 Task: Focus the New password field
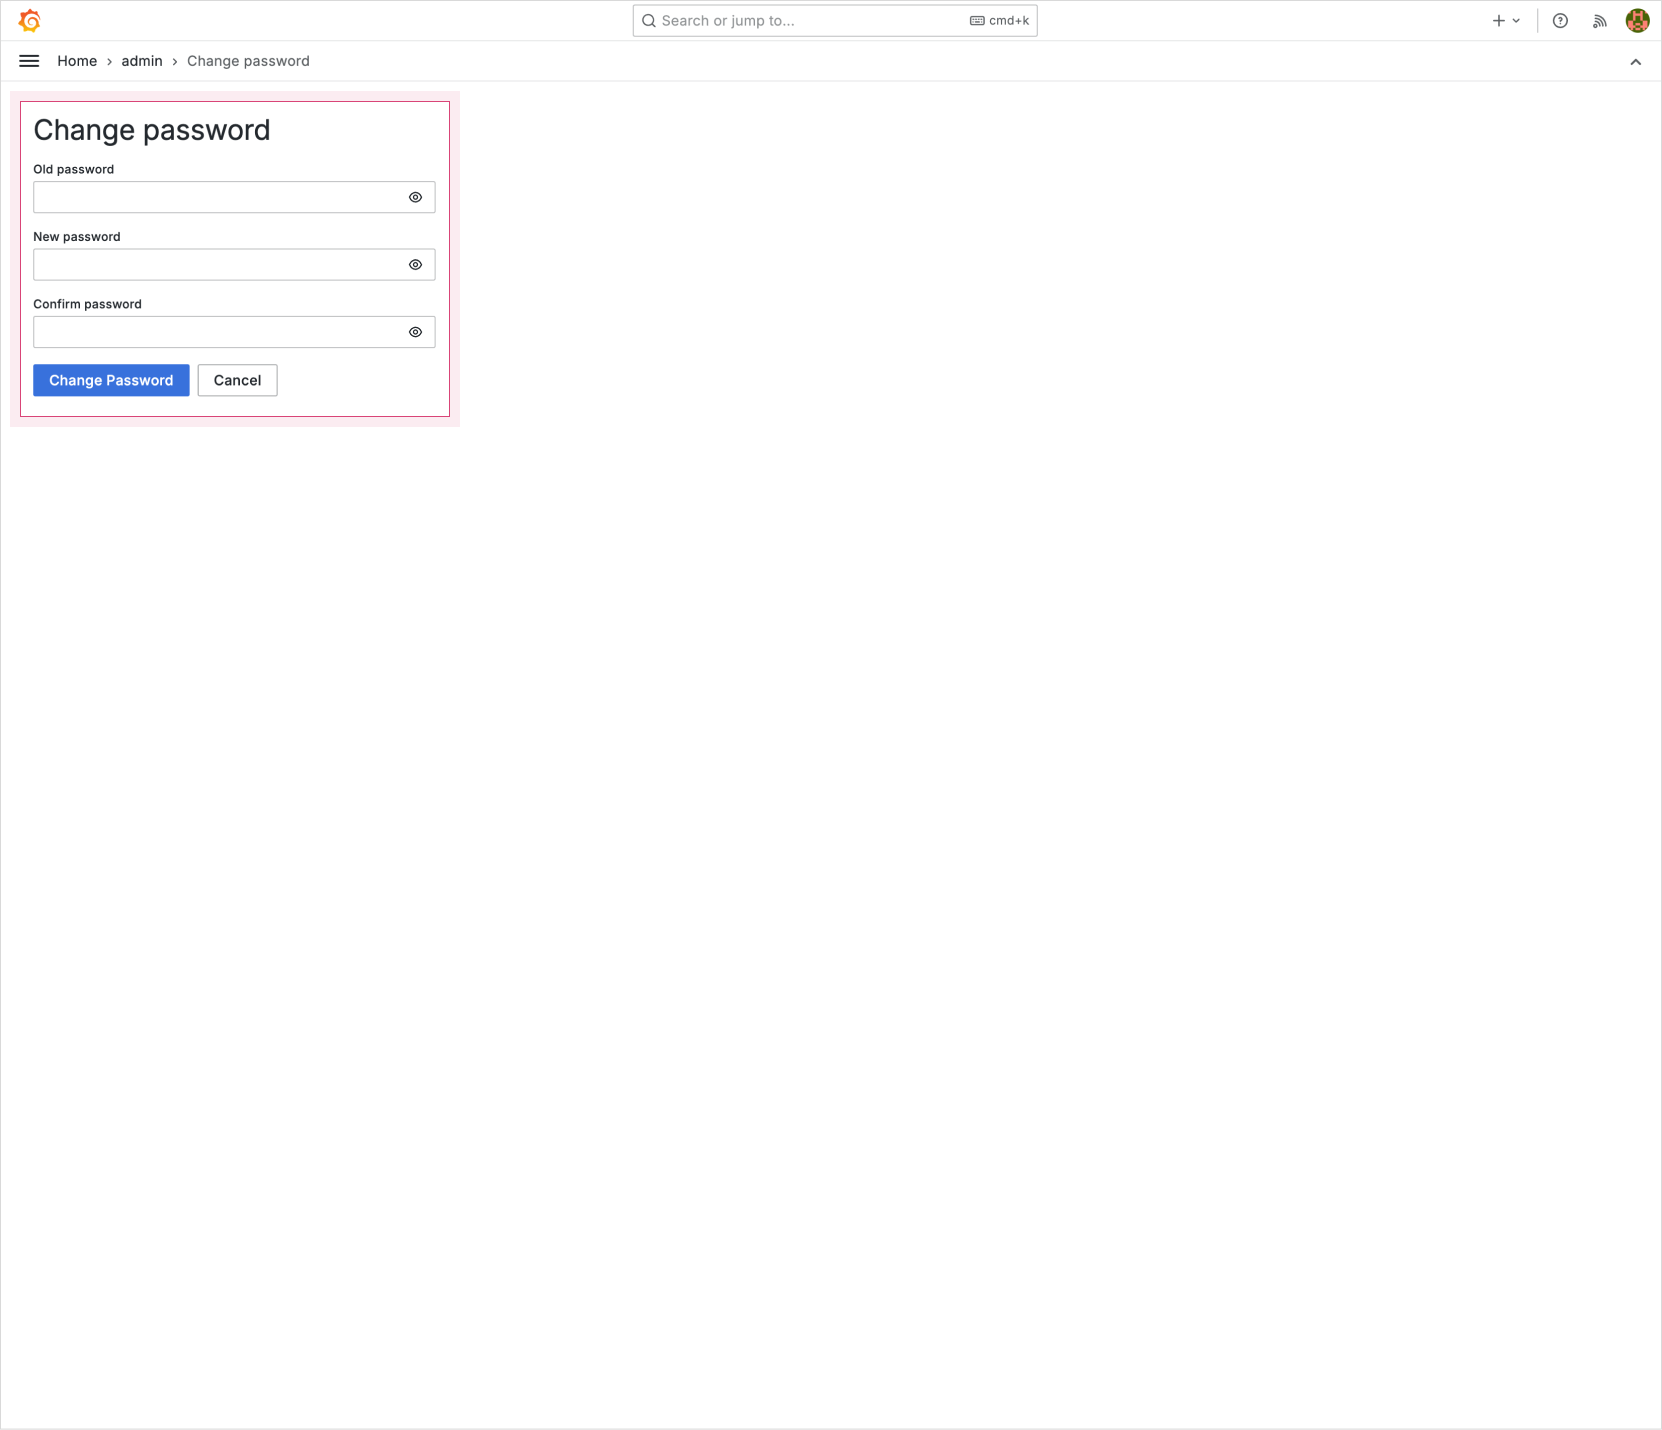coord(234,265)
